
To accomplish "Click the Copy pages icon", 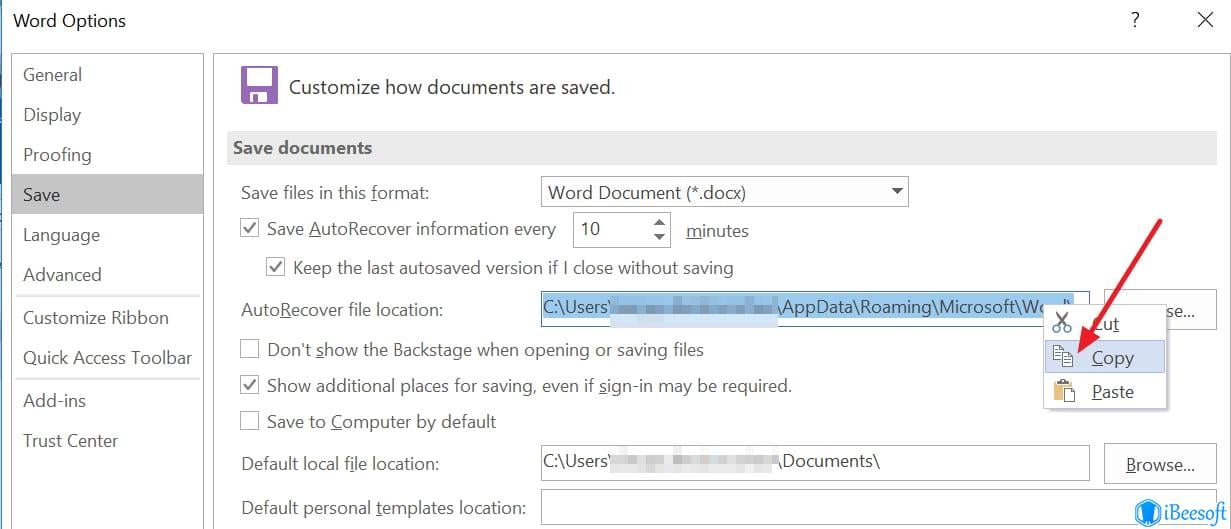I will click(x=1063, y=356).
